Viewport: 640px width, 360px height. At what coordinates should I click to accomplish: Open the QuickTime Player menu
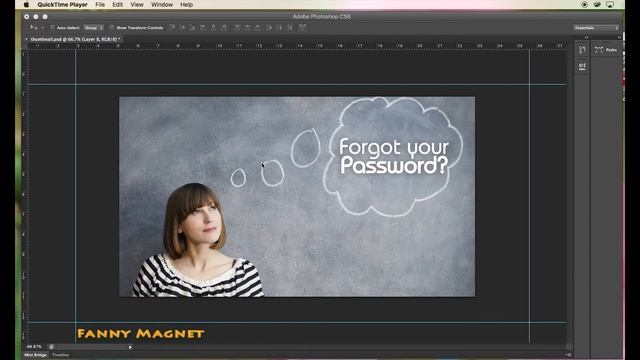point(62,4)
